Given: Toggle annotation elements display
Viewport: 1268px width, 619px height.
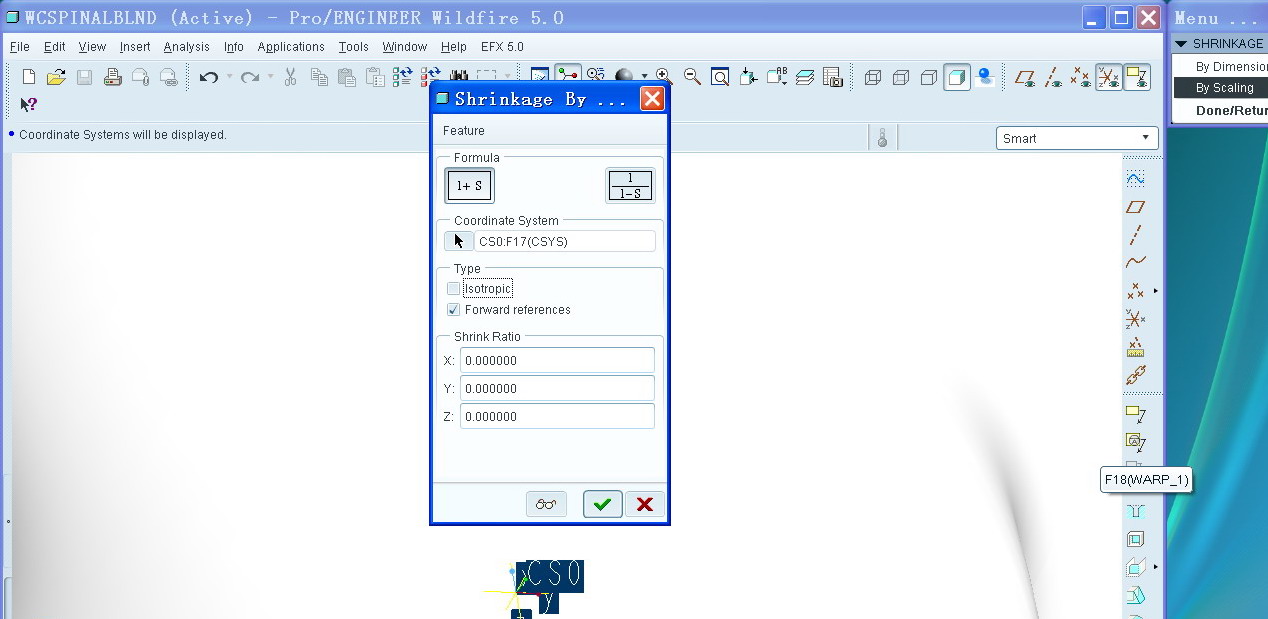Looking at the screenshot, I should click(x=1137, y=77).
